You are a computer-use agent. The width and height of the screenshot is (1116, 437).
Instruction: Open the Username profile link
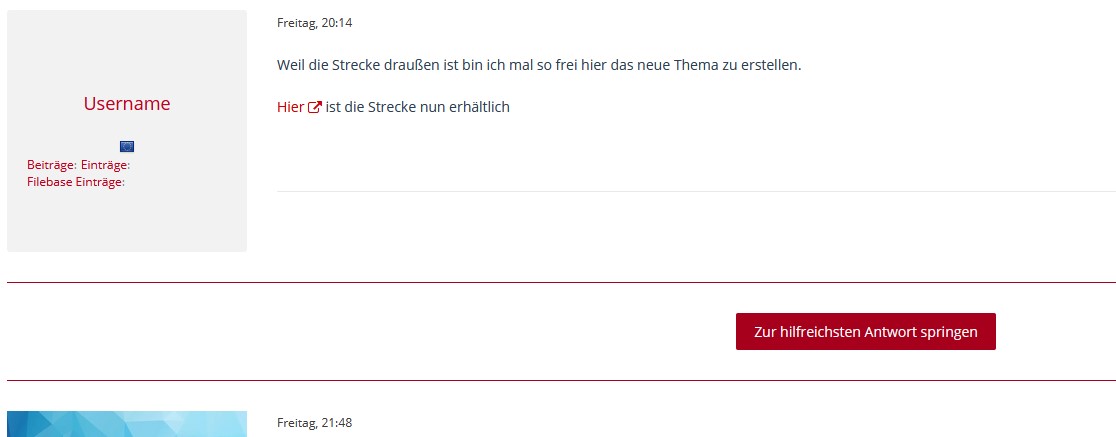coord(127,104)
